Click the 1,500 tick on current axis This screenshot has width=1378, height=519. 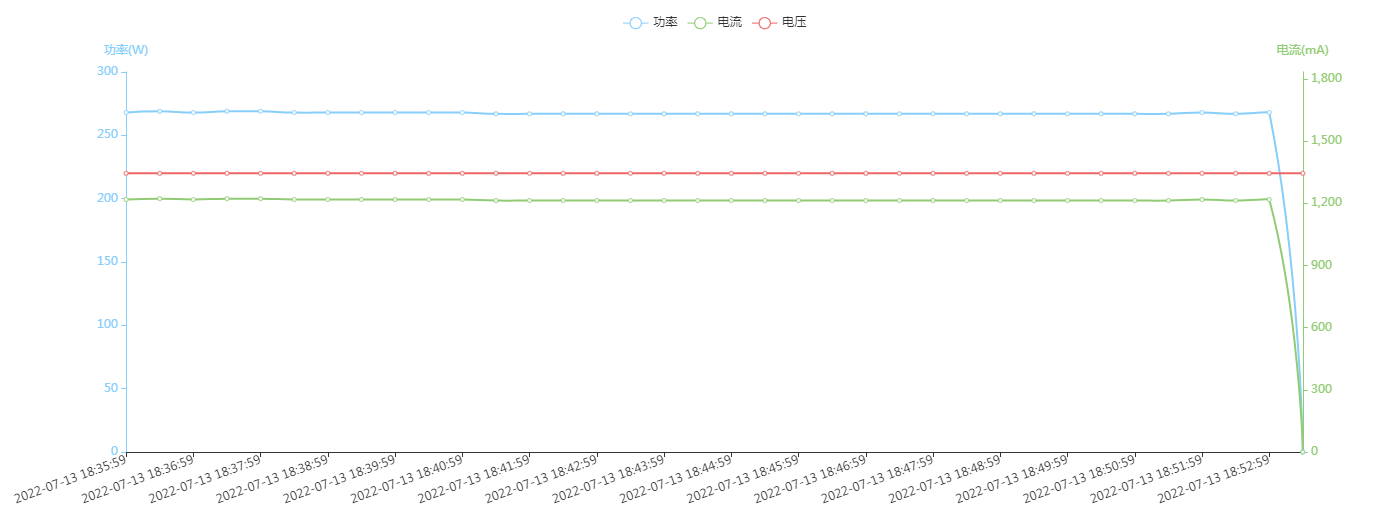[x=1325, y=140]
